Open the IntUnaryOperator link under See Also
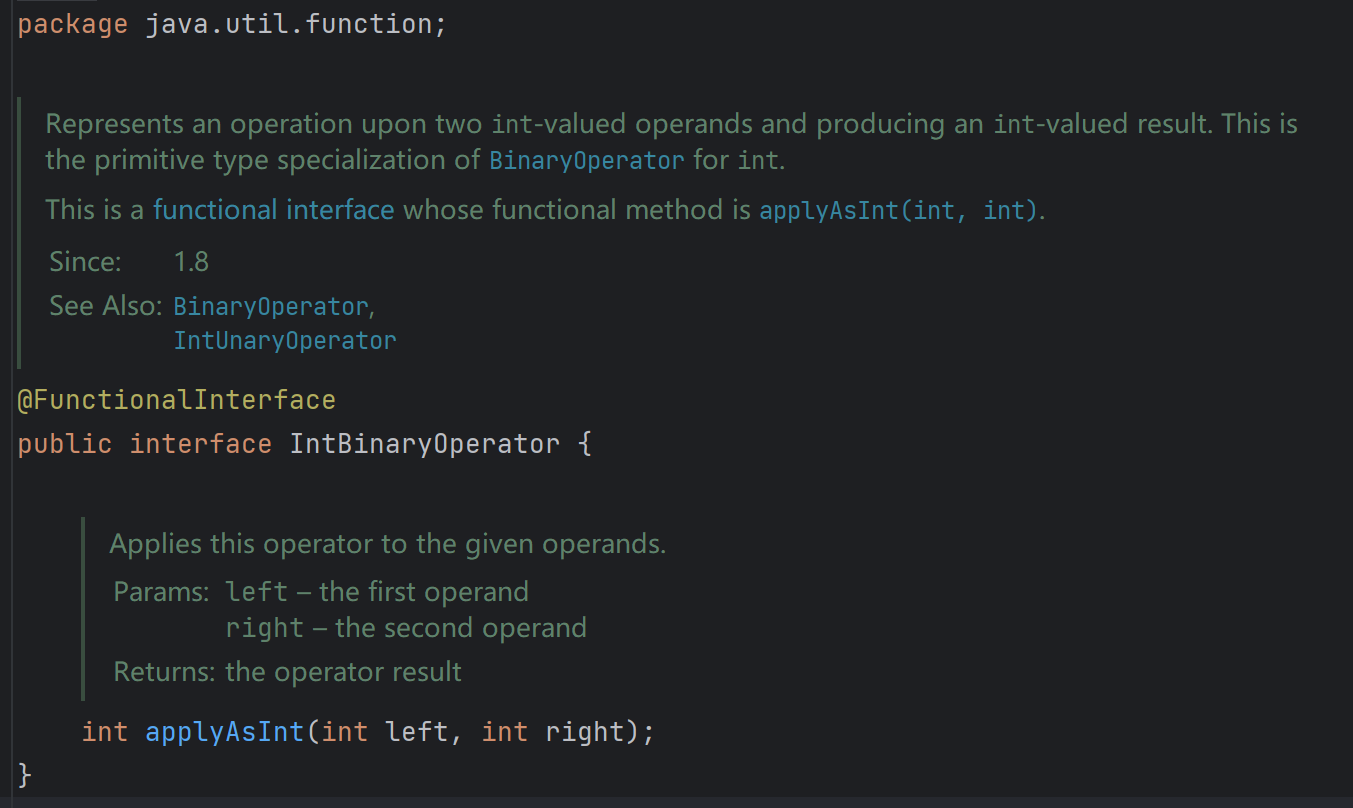1353x808 pixels. tap(285, 341)
